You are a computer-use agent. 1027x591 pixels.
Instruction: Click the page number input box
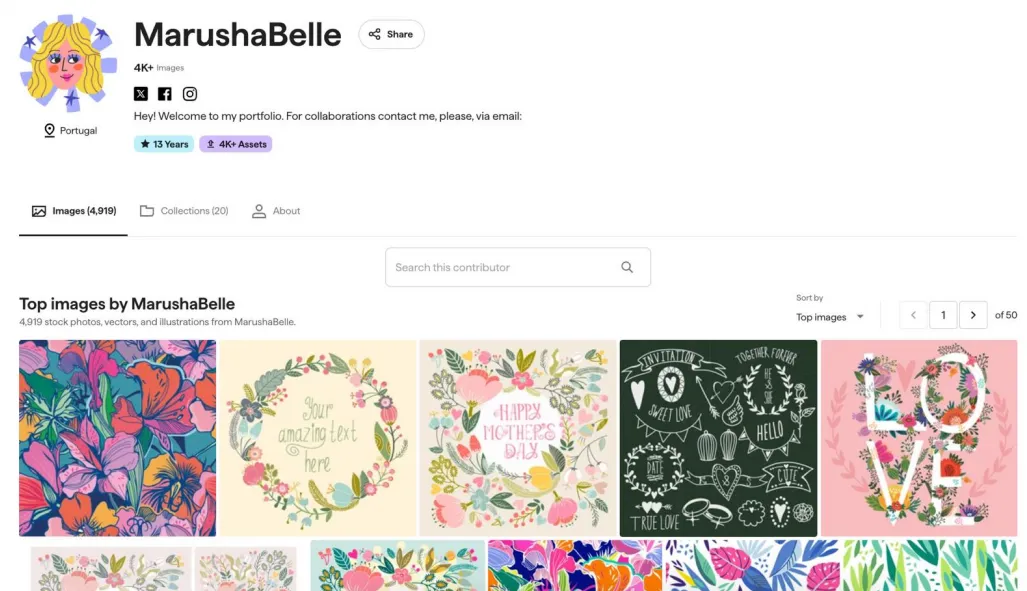[943, 316]
